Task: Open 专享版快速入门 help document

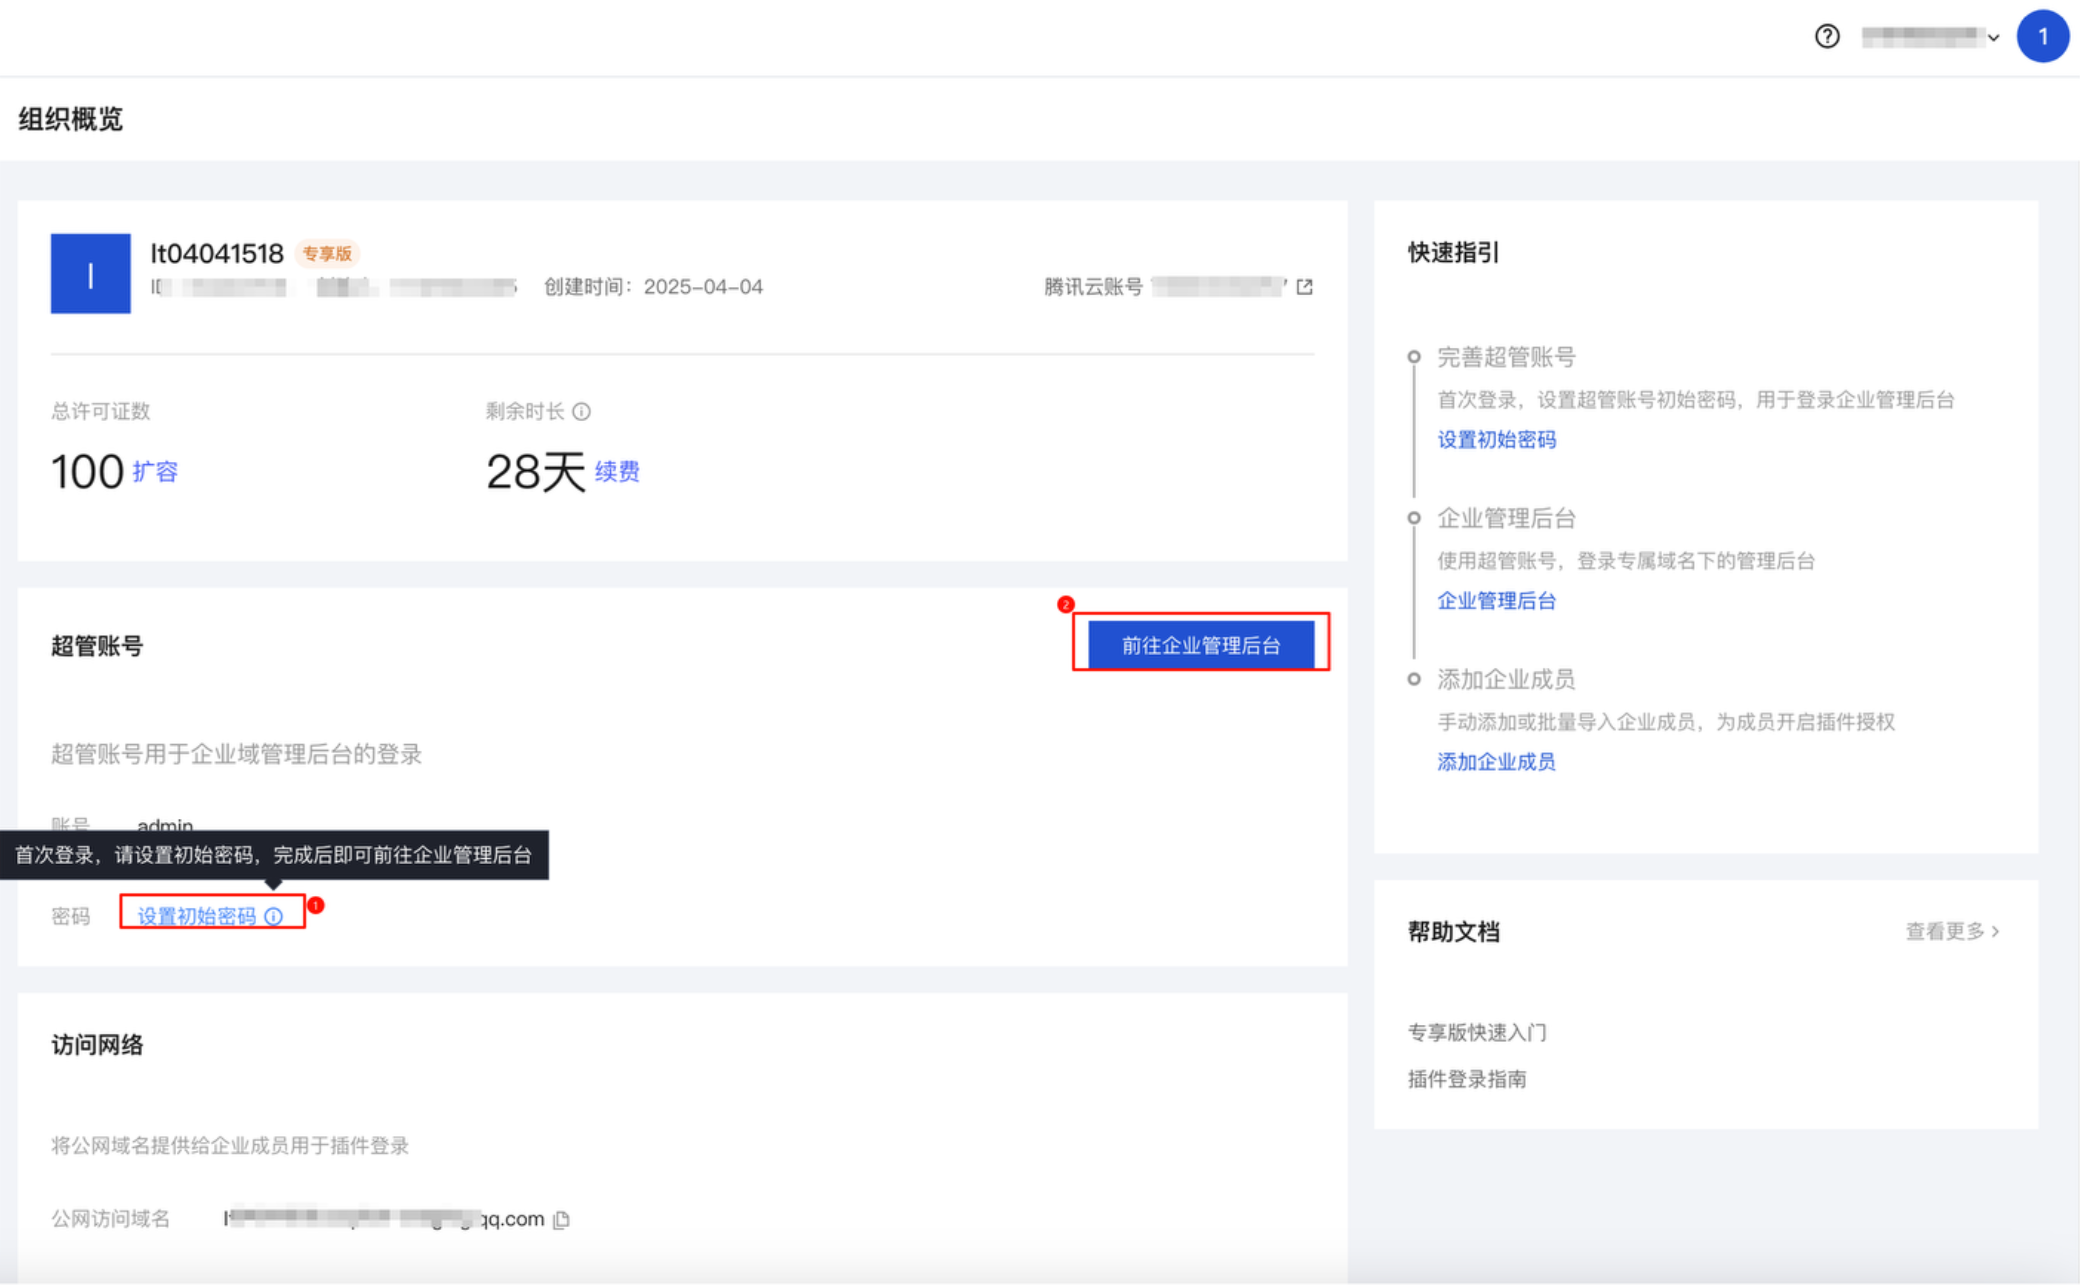Action: coord(1477,1033)
